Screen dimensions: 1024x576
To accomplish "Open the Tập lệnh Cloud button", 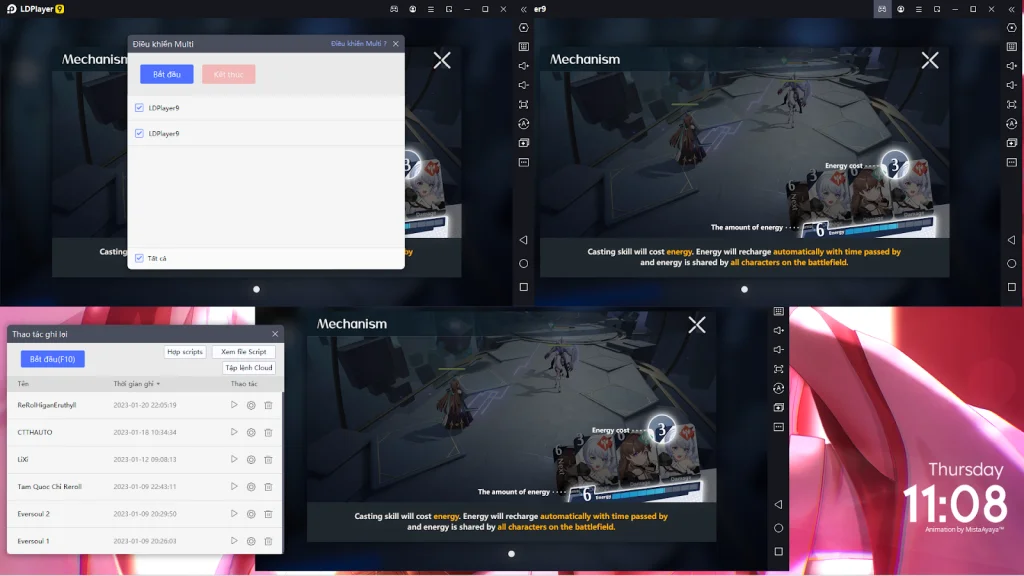I will coord(249,368).
